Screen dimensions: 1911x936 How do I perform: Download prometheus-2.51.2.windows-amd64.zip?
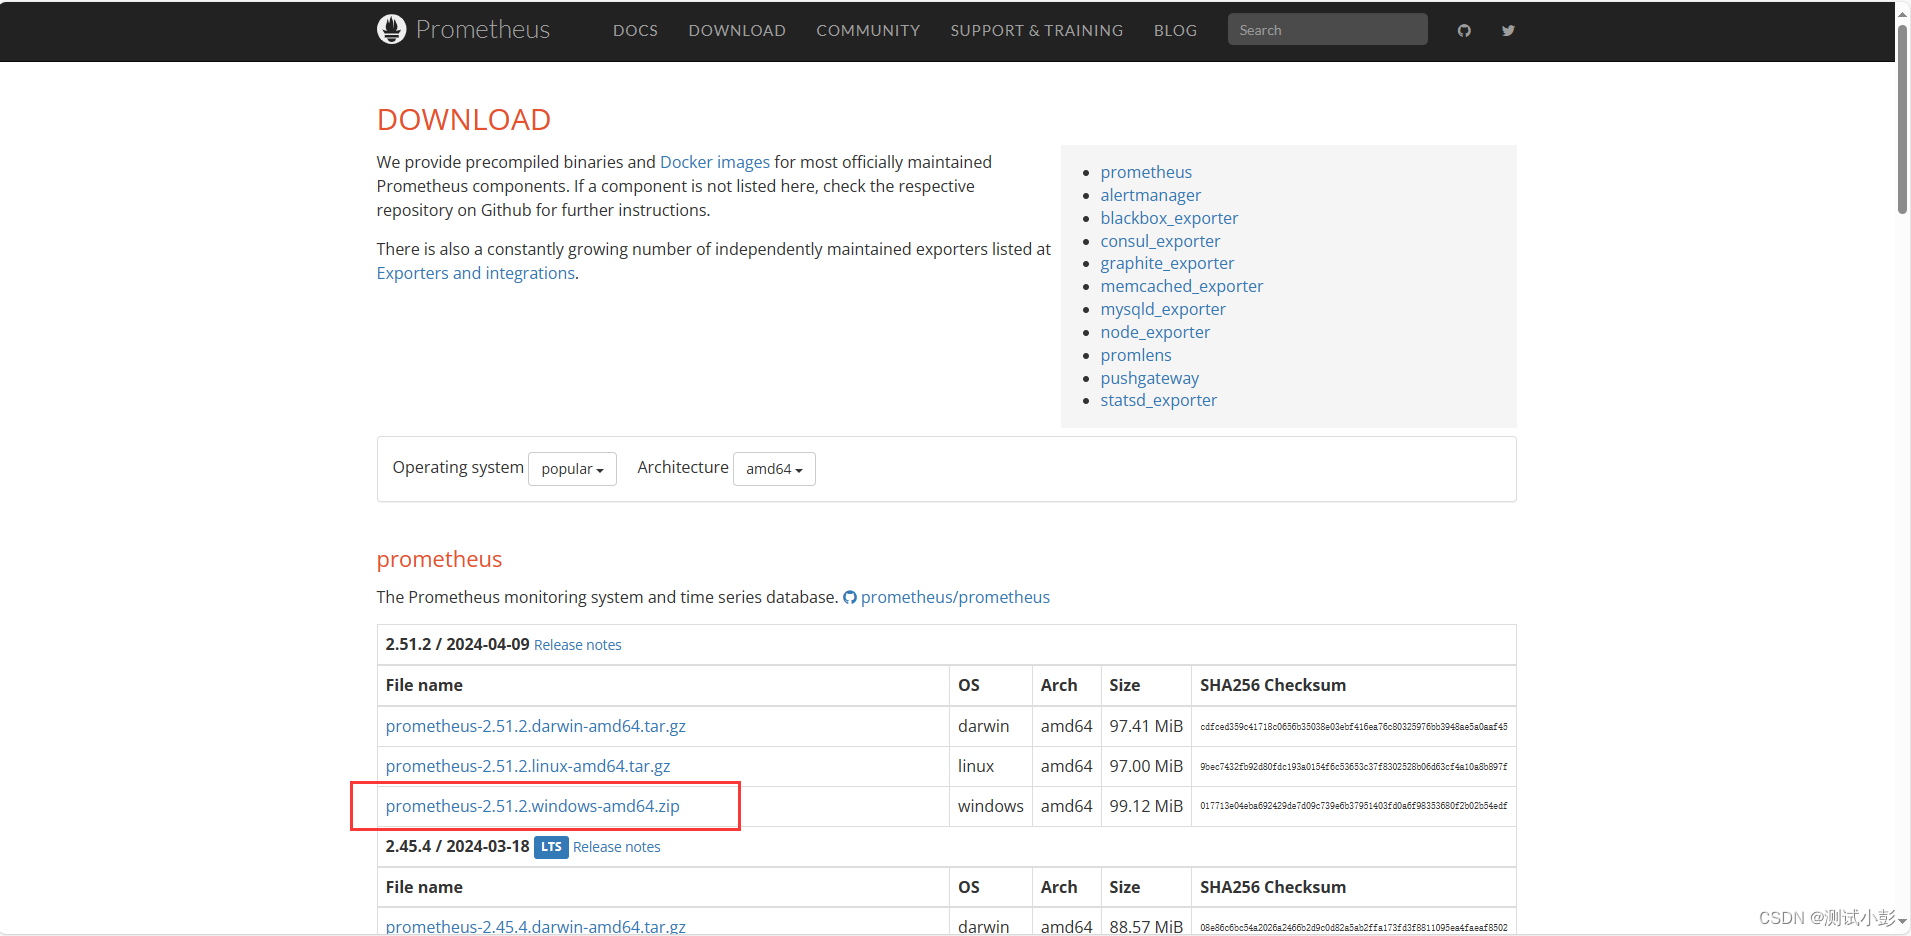[x=532, y=806]
